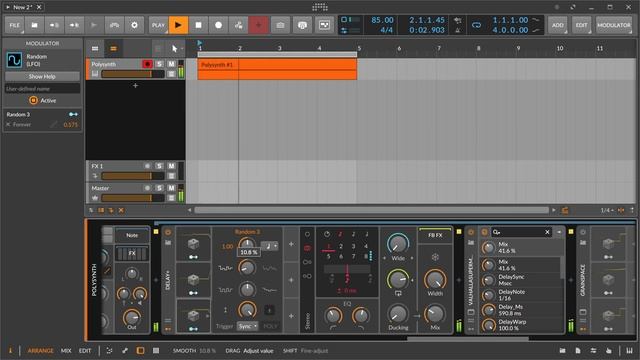Start playback with the orange play button
This screenshot has height=360, width=640.
click(x=178, y=25)
